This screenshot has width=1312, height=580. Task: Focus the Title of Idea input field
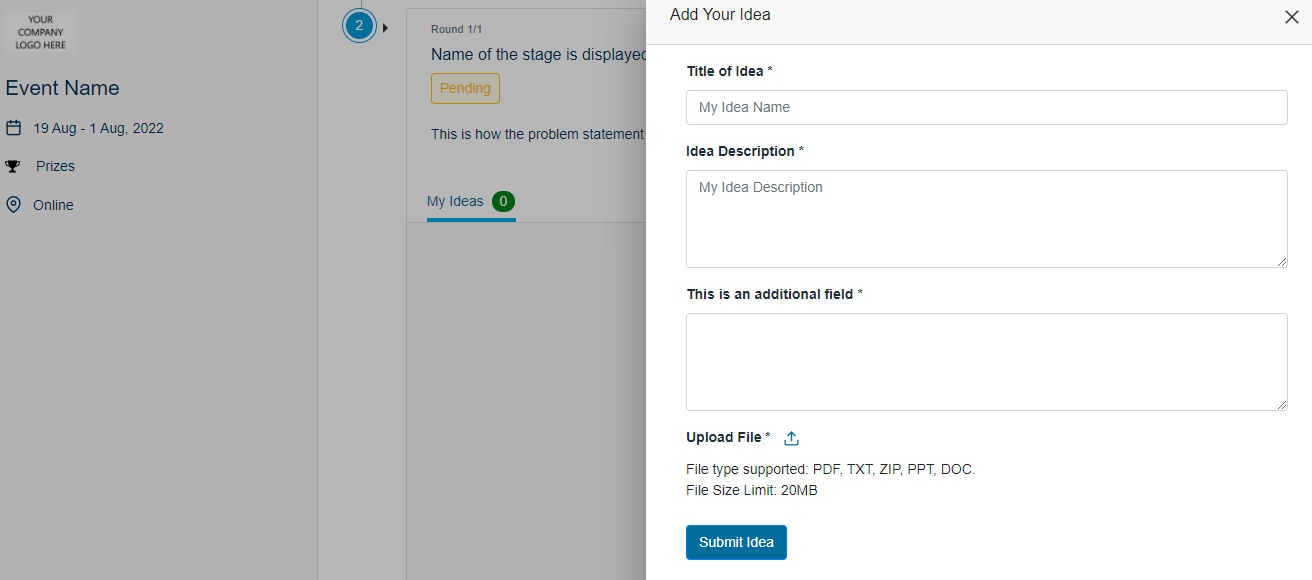(x=987, y=107)
